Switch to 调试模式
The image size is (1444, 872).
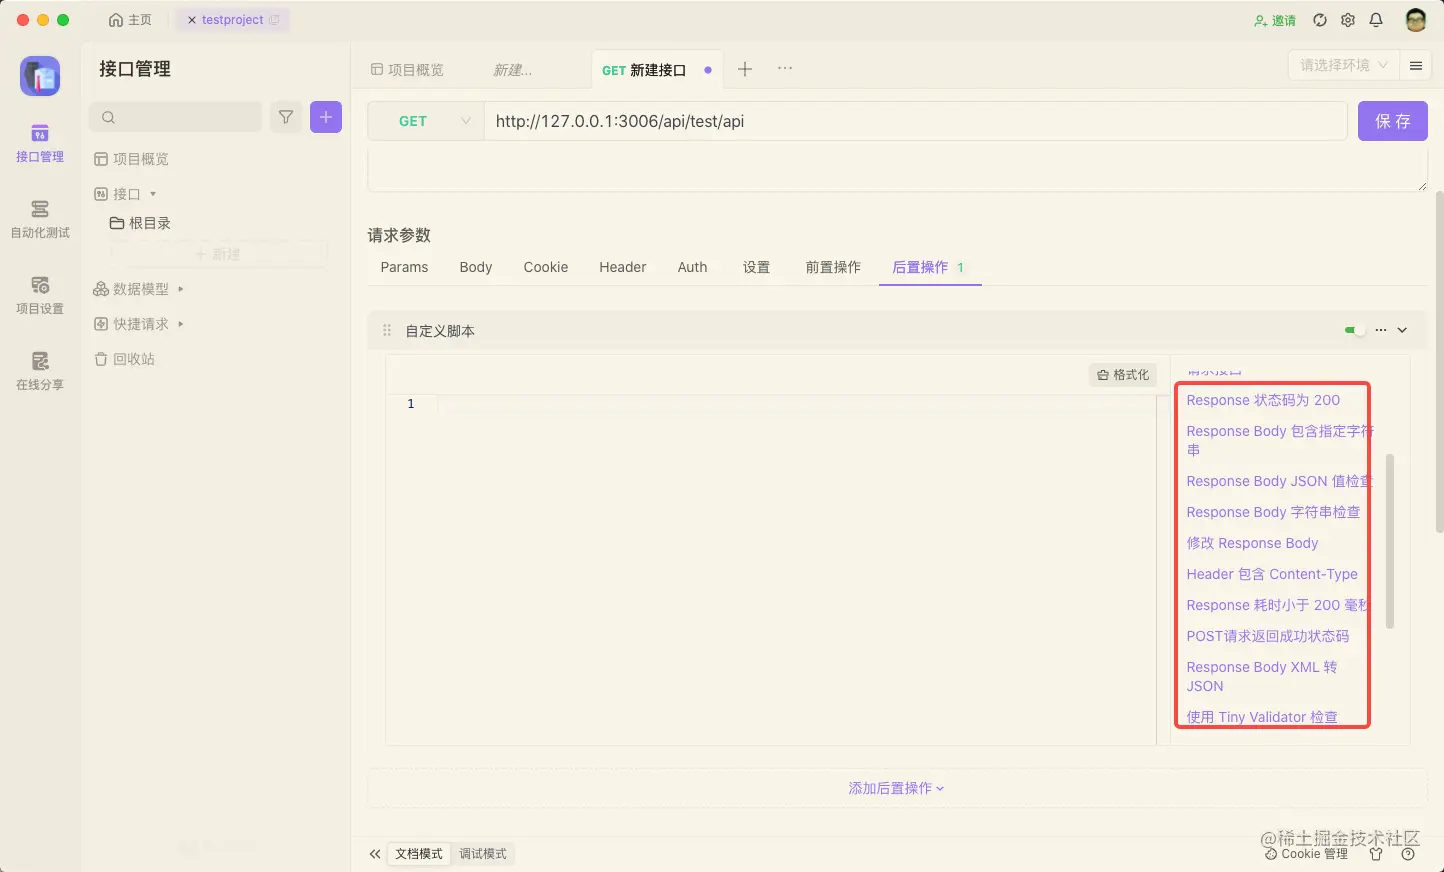(x=483, y=854)
